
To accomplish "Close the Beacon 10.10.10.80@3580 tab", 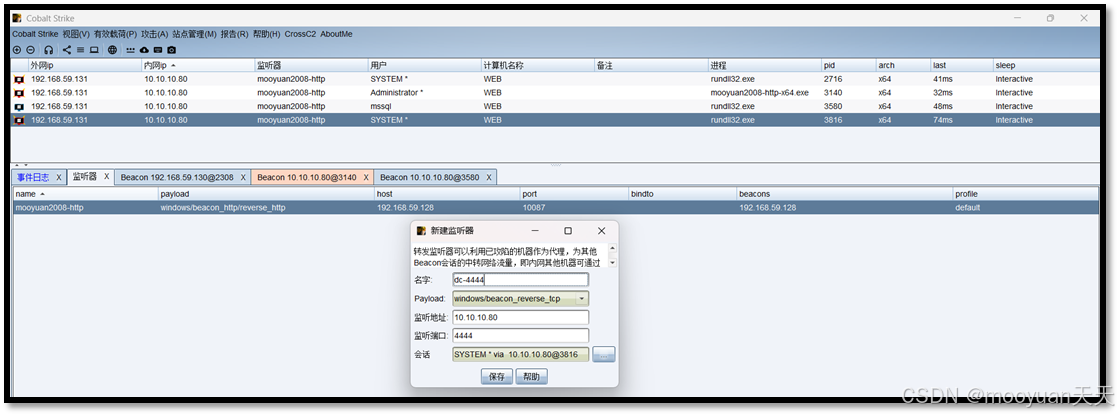I will [x=489, y=177].
